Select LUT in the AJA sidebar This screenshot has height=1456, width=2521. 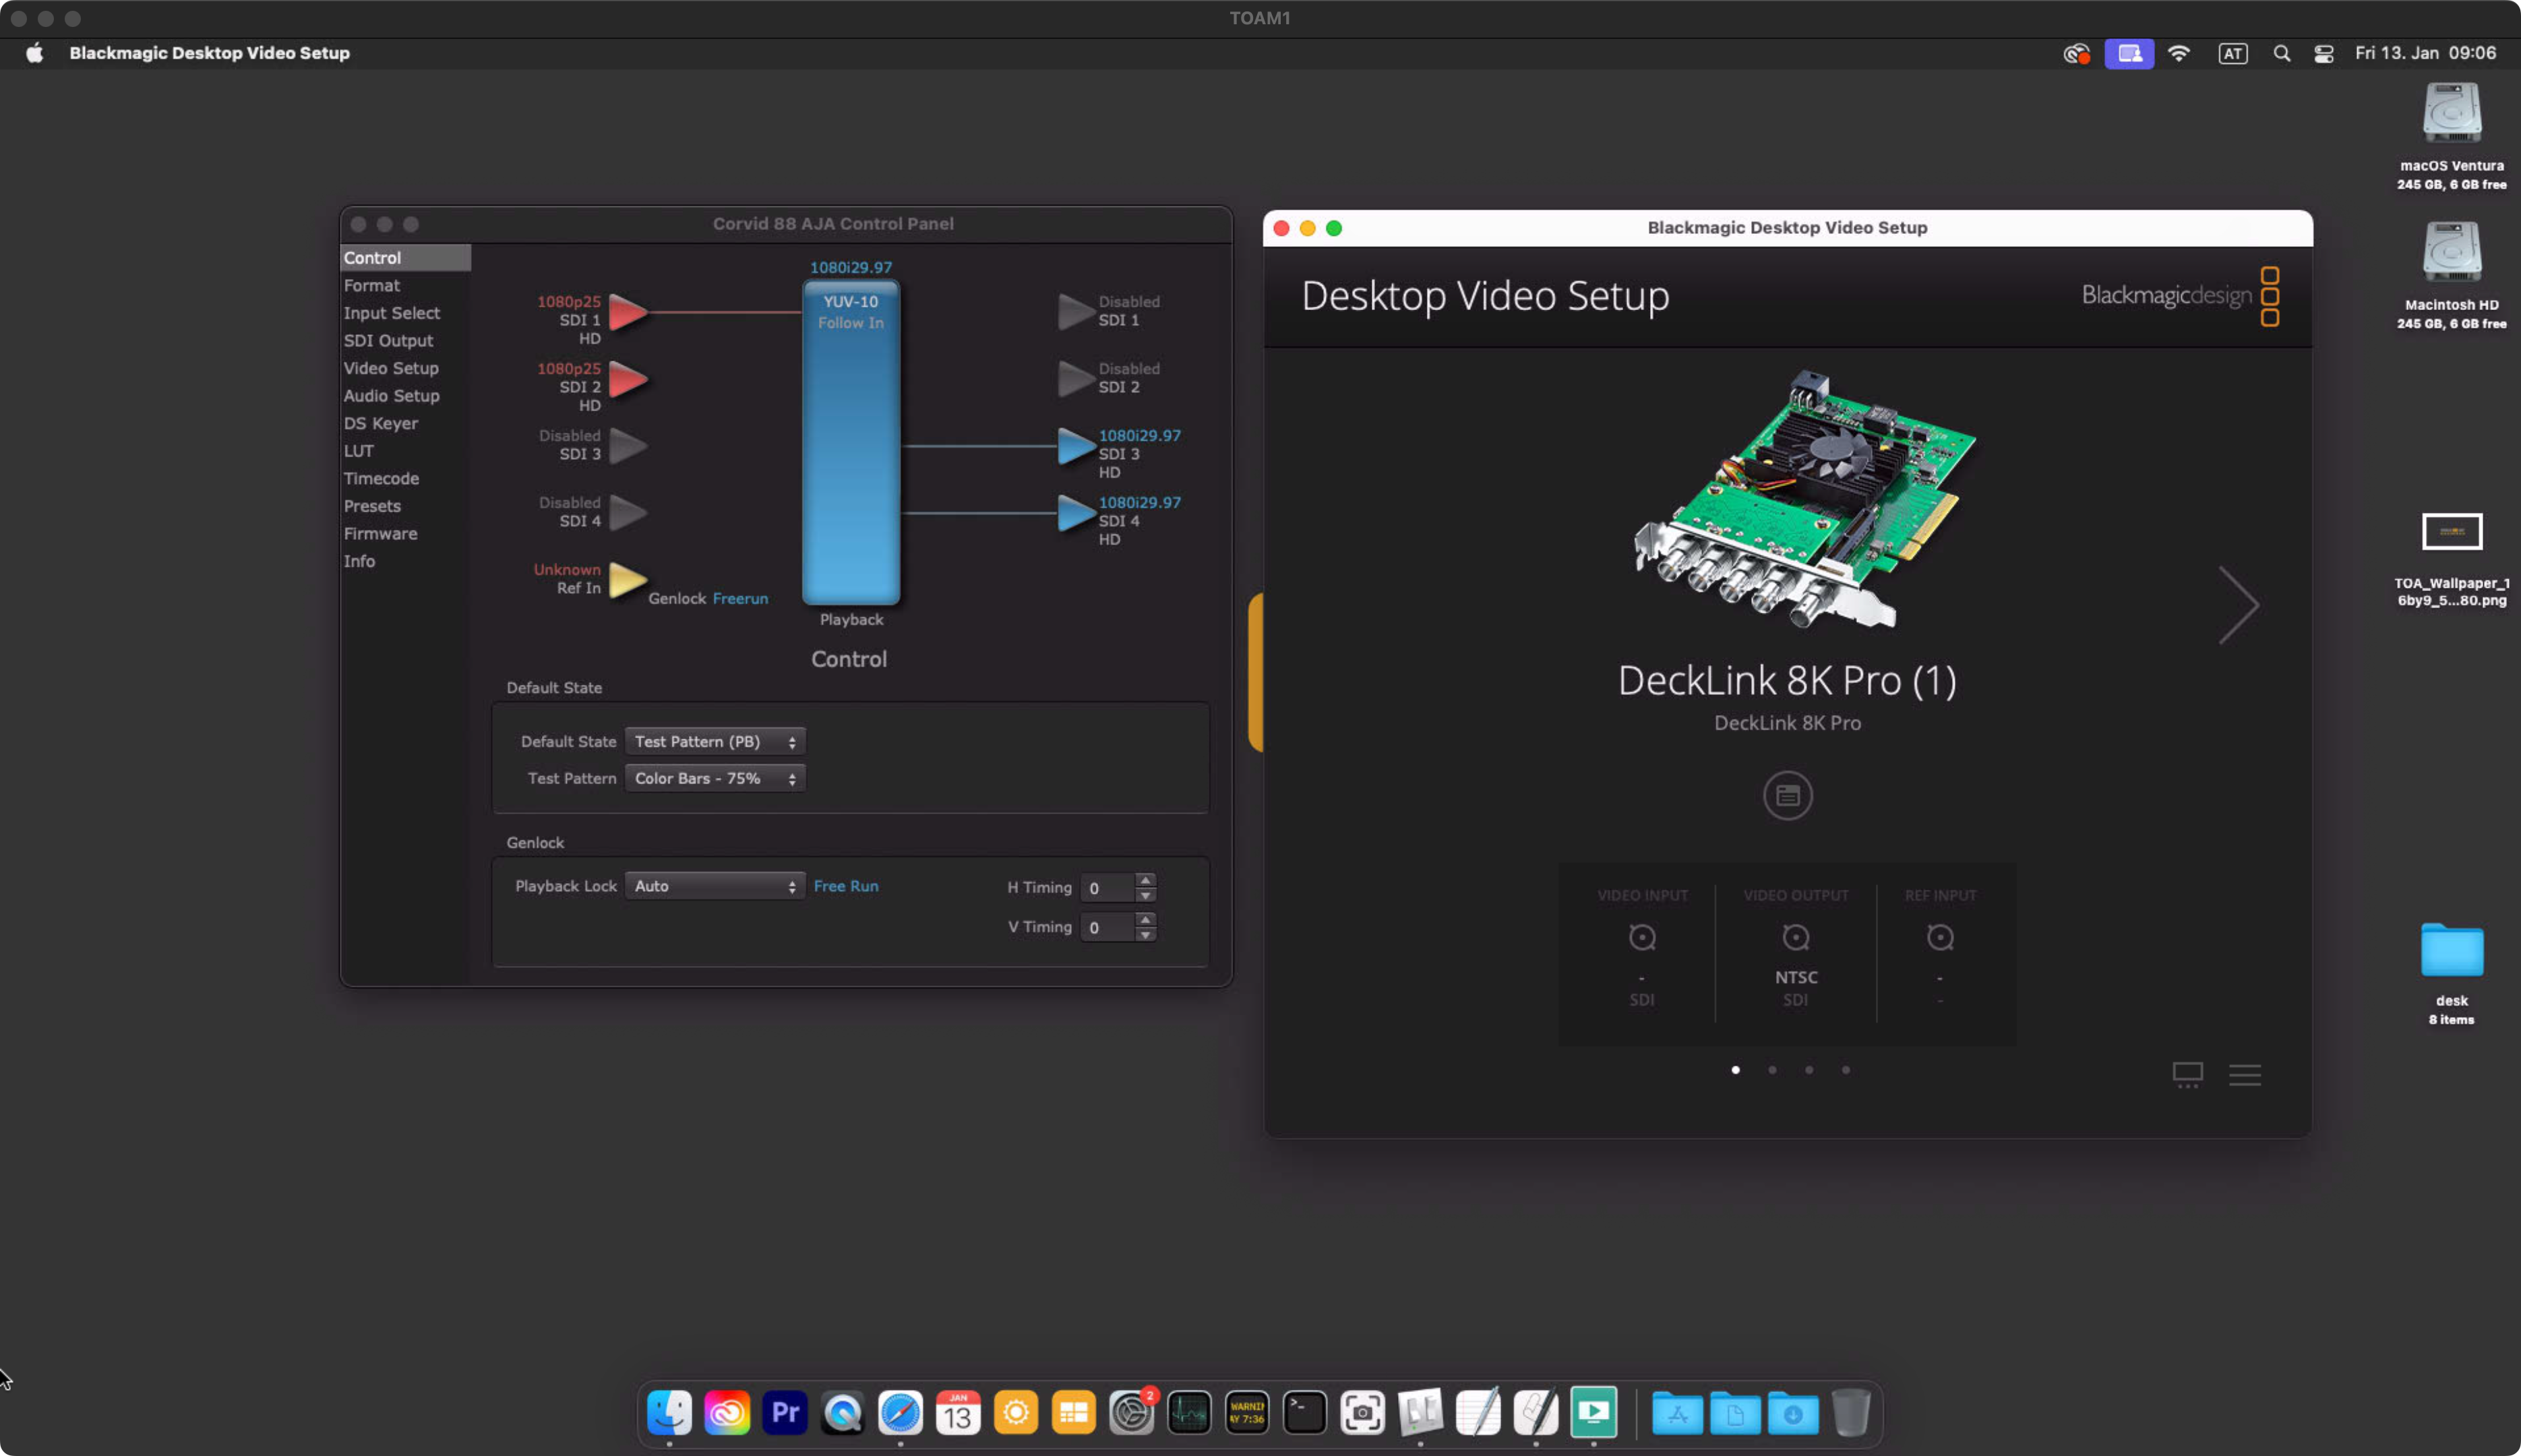[x=405, y=451]
